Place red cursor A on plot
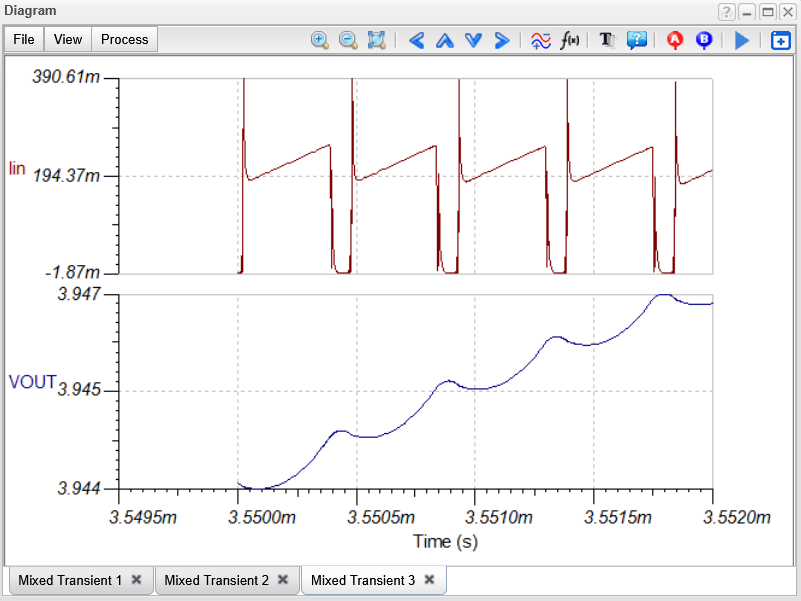The width and height of the screenshot is (801, 601). [675, 40]
